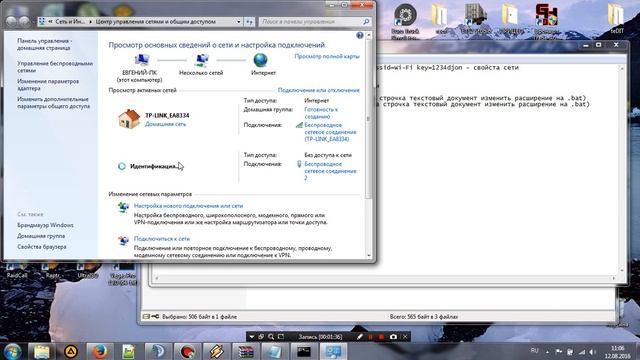Click the 'Несколько сетей' network map icon
Image resolution: width=640 pixels, height=360 pixels.
(202, 60)
